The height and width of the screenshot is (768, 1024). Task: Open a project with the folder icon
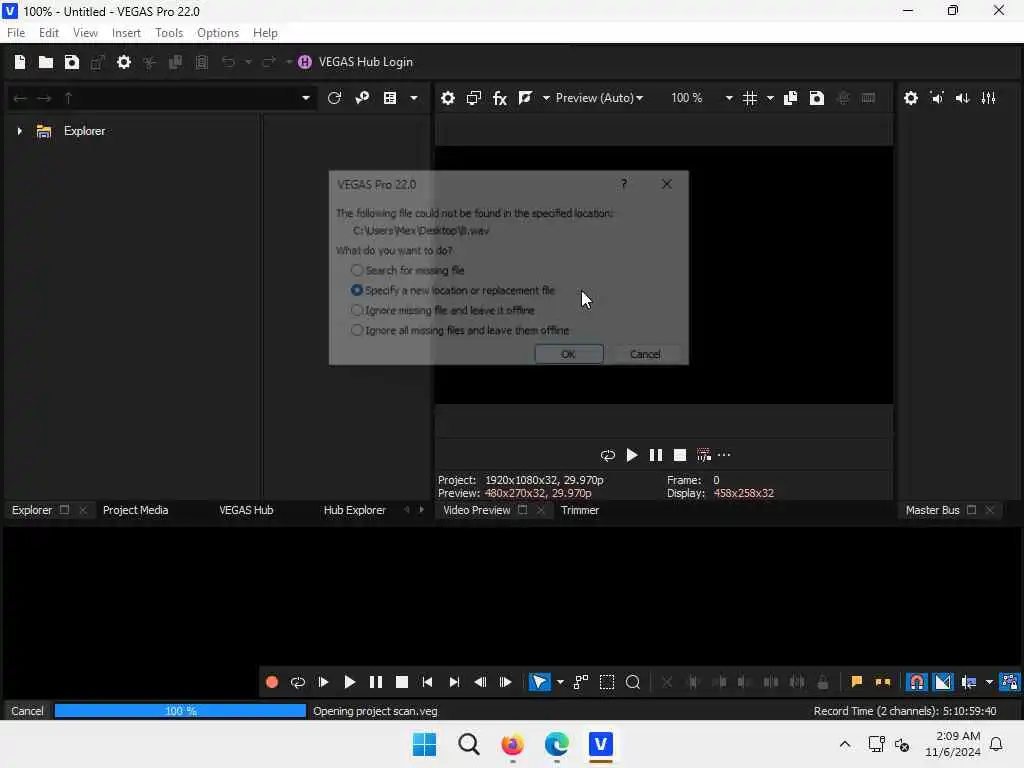(46, 62)
